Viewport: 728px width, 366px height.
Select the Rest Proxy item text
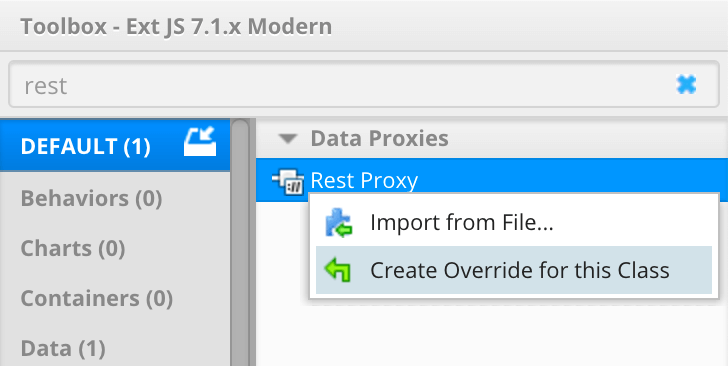click(364, 180)
